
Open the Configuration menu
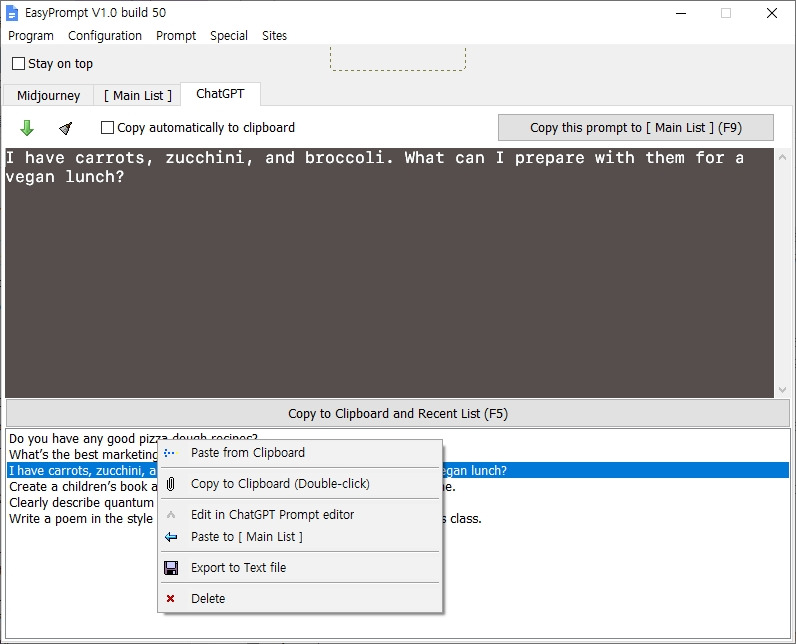pos(105,36)
